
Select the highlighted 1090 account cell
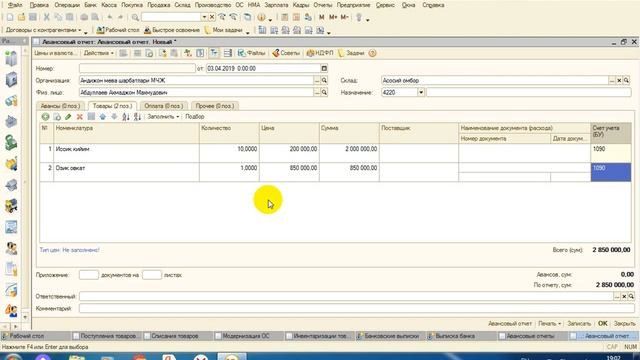coord(611,172)
